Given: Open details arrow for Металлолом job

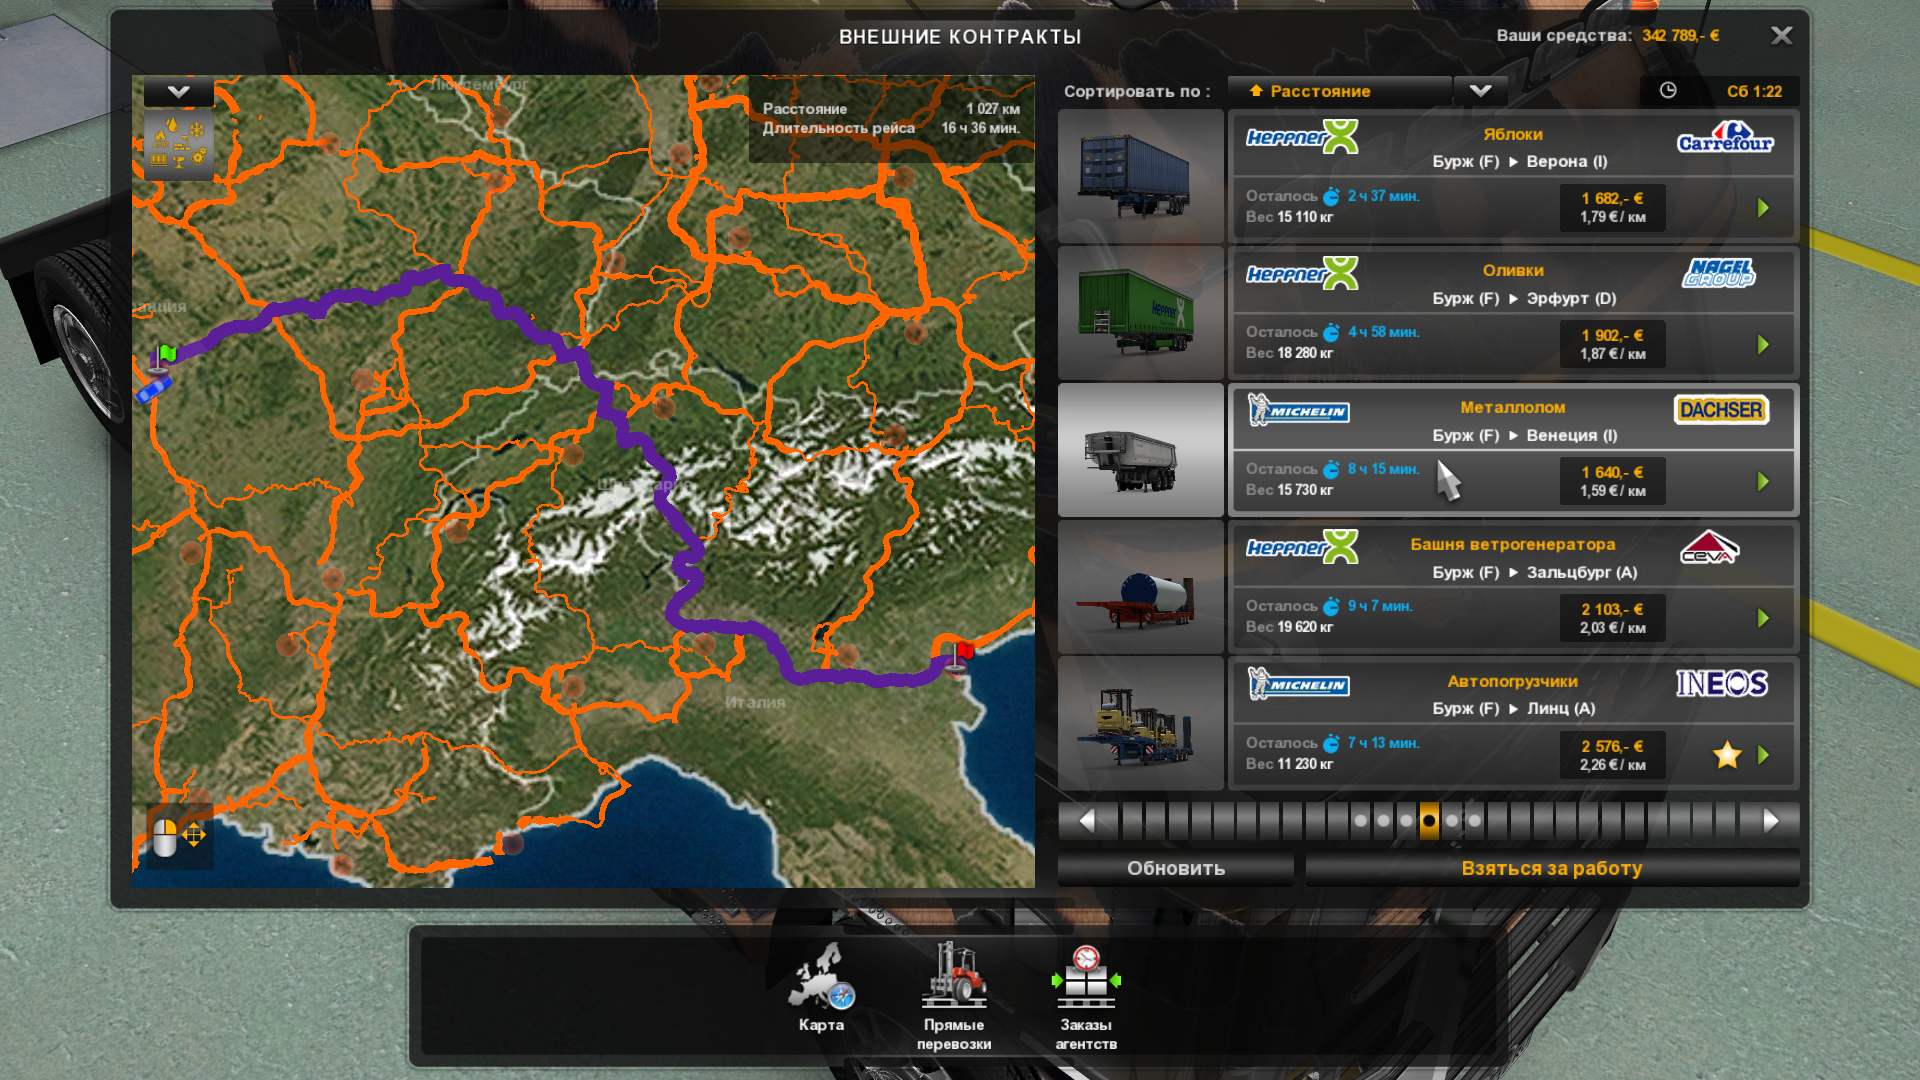Looking at the screenshot, I should tap(1763, 482).
